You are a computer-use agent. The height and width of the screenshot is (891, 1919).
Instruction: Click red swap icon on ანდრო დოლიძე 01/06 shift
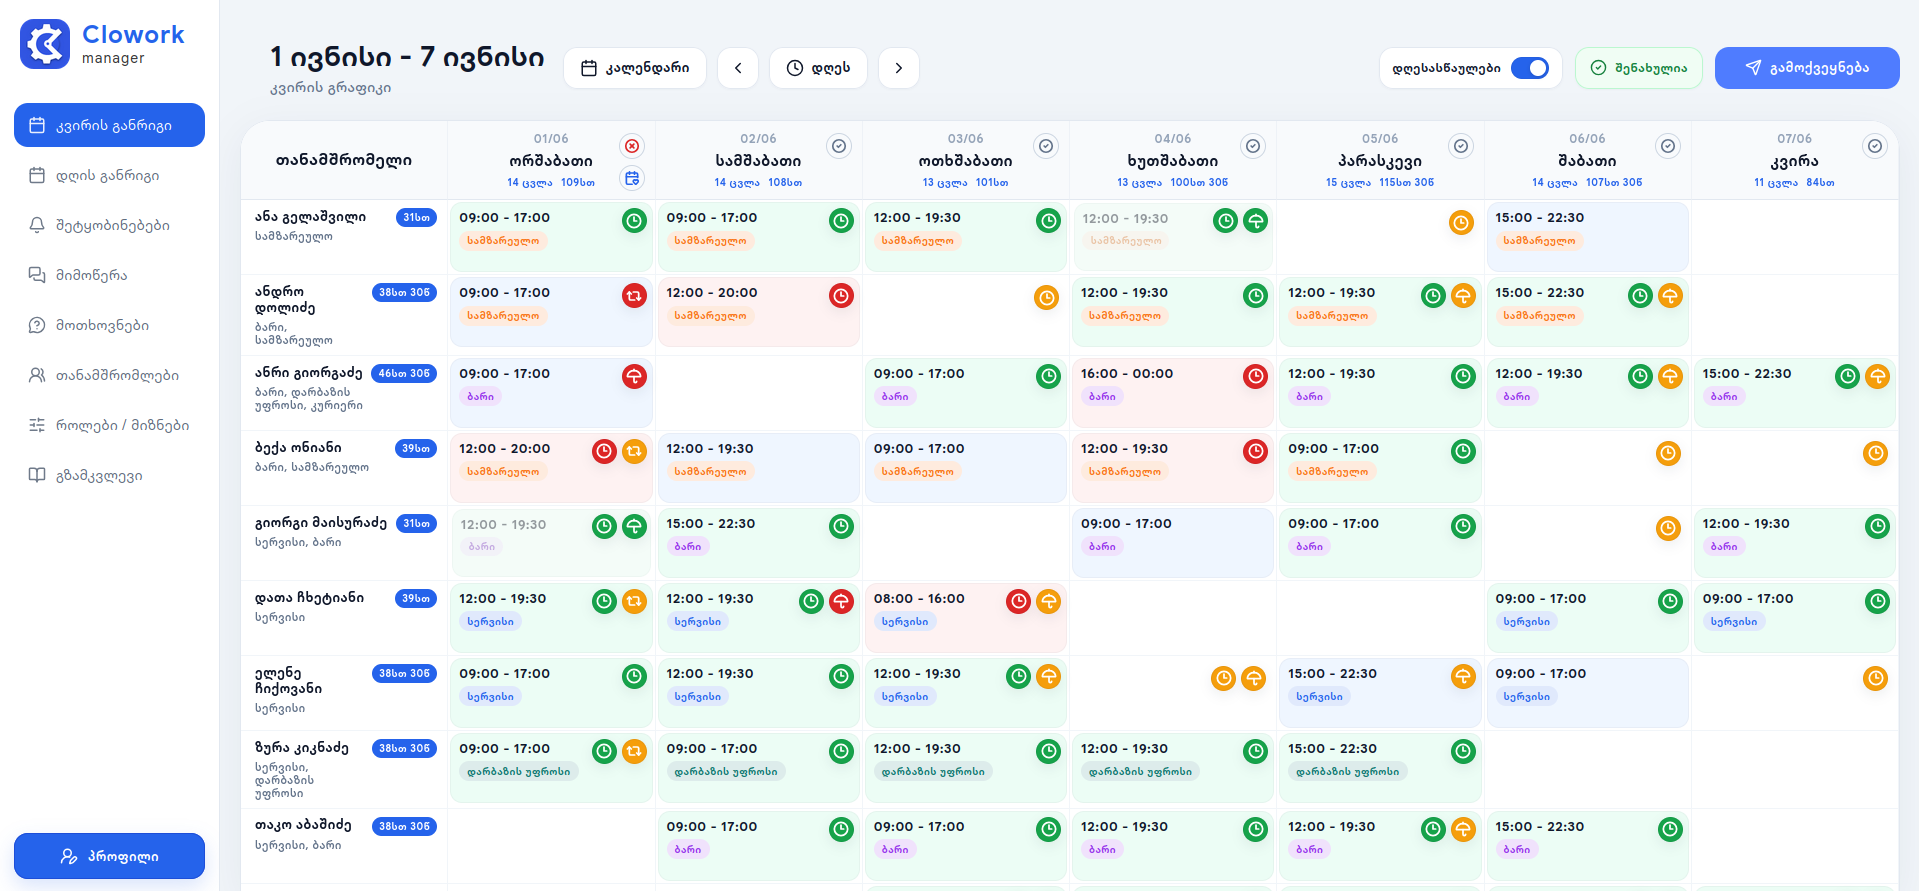[634, 295]
